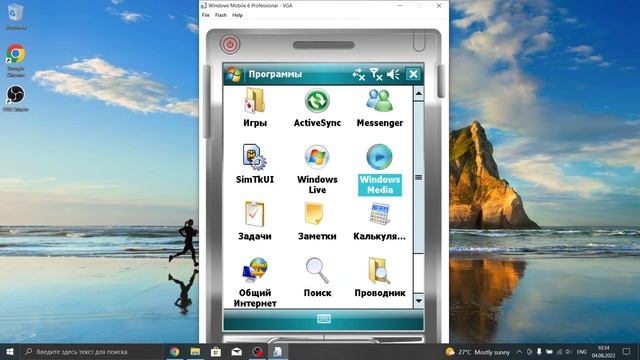Open the notification center icon
The image size is (640, 360).
[x=627, y=352]
